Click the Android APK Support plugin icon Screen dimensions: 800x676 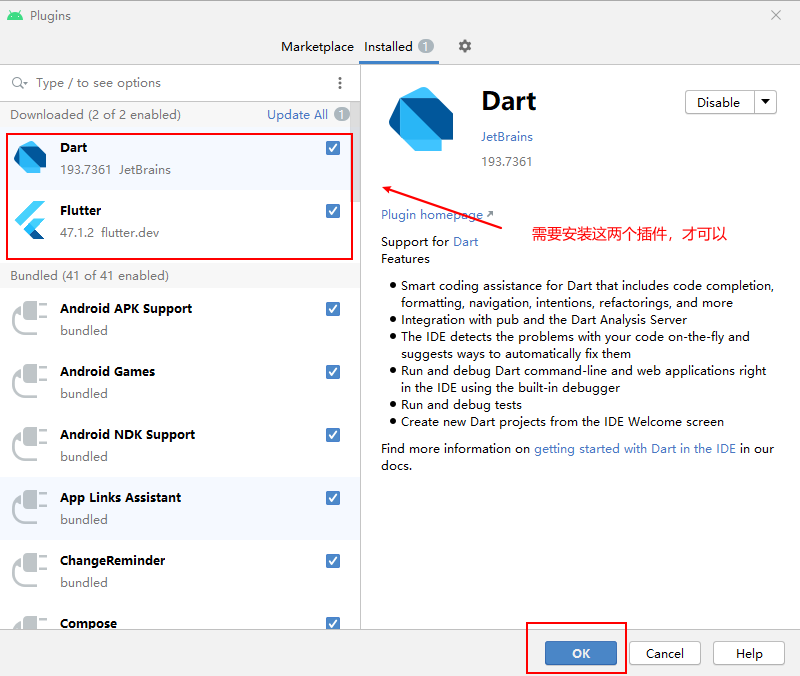pos(30,318)
